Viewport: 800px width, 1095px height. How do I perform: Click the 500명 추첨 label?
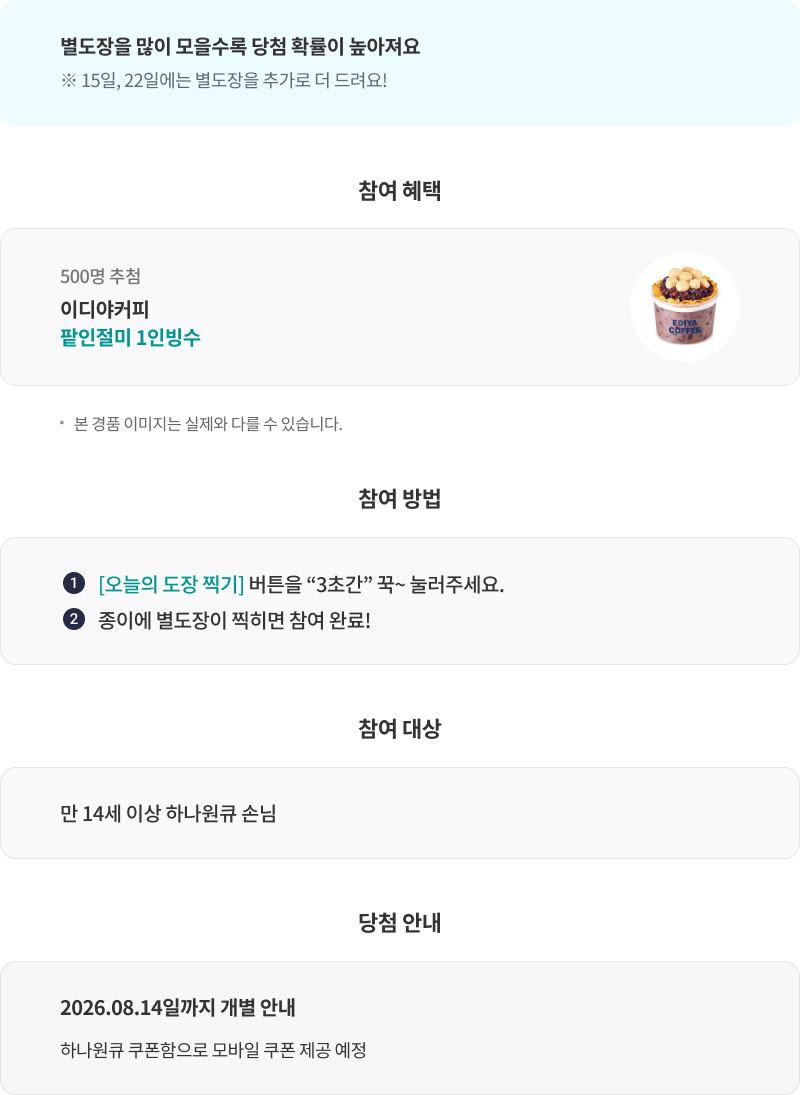(101, 276)
